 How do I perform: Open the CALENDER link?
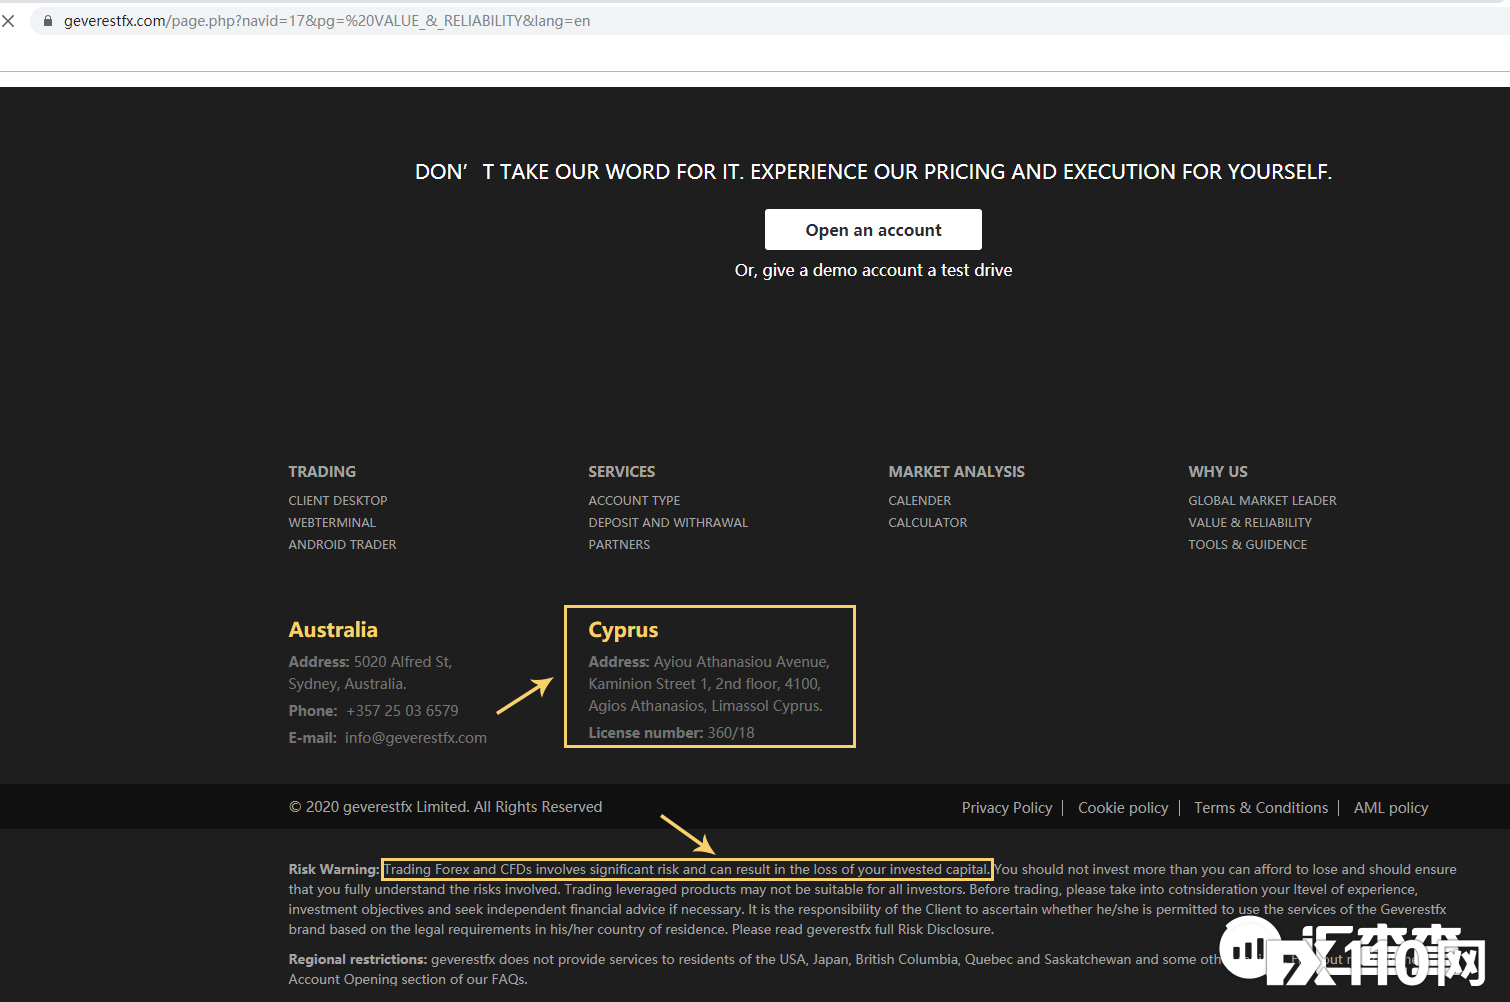[919, 500]
